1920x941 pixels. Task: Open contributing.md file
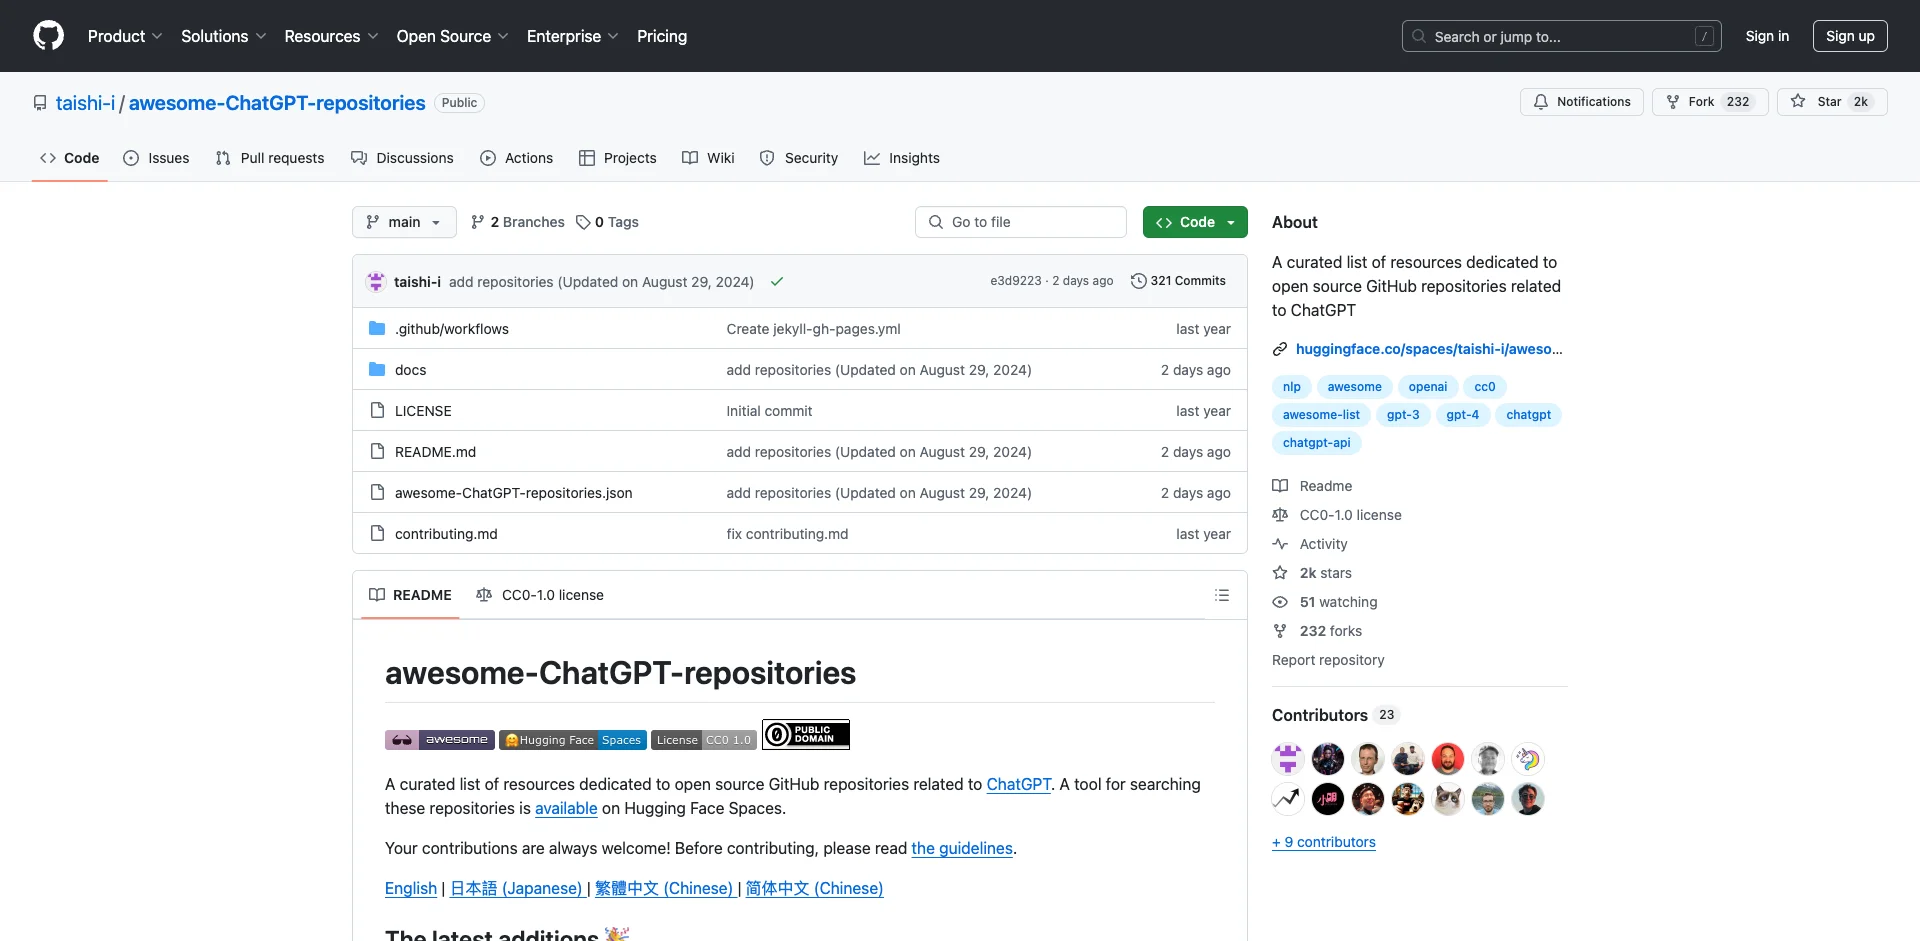pos(446,534)
